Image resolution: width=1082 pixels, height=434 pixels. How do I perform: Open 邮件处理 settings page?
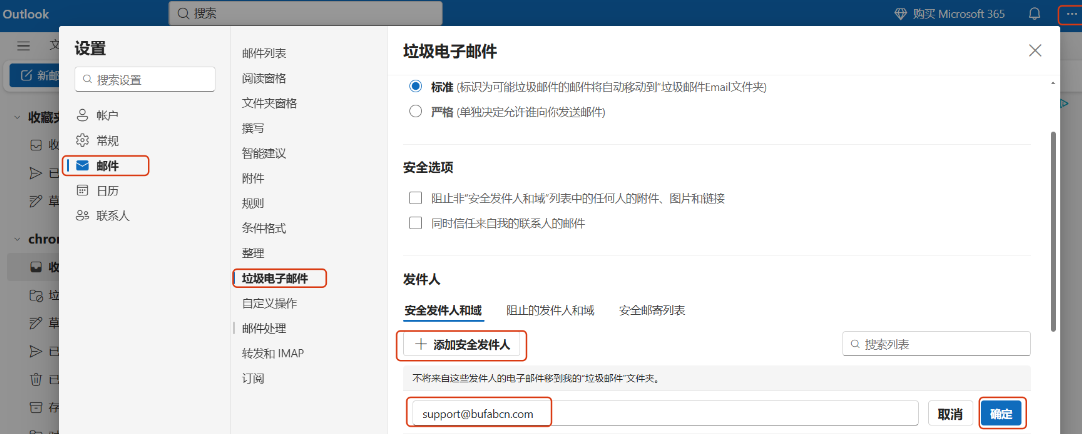pos(264,328)
